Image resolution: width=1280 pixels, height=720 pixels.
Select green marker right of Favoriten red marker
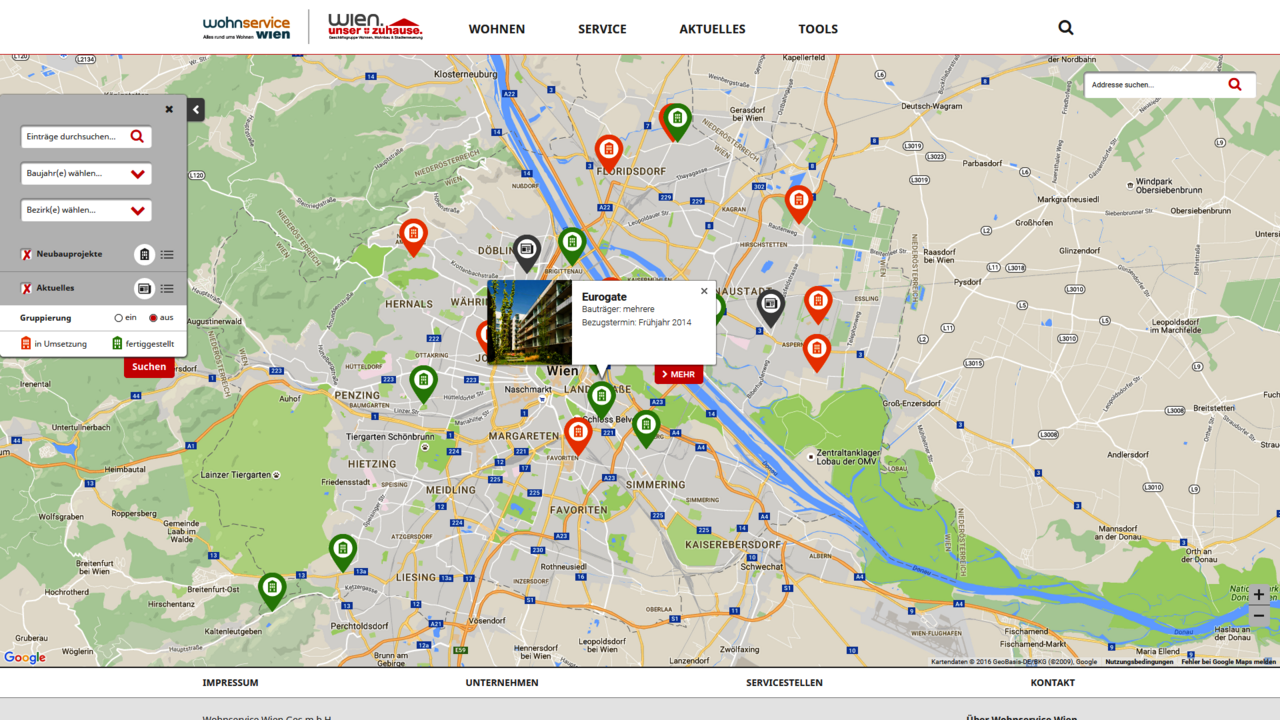tap(646, 429)
